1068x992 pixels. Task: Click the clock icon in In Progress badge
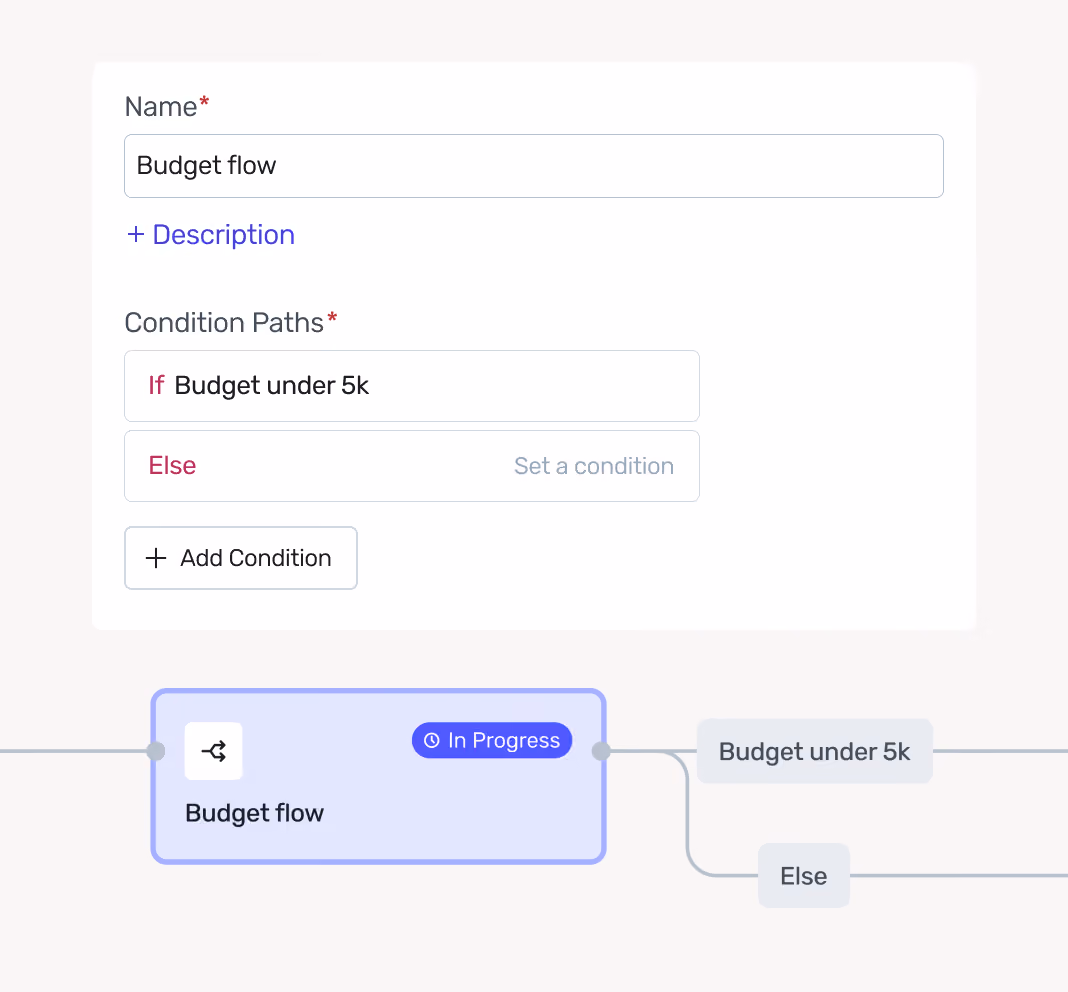[x=432, y=740]
